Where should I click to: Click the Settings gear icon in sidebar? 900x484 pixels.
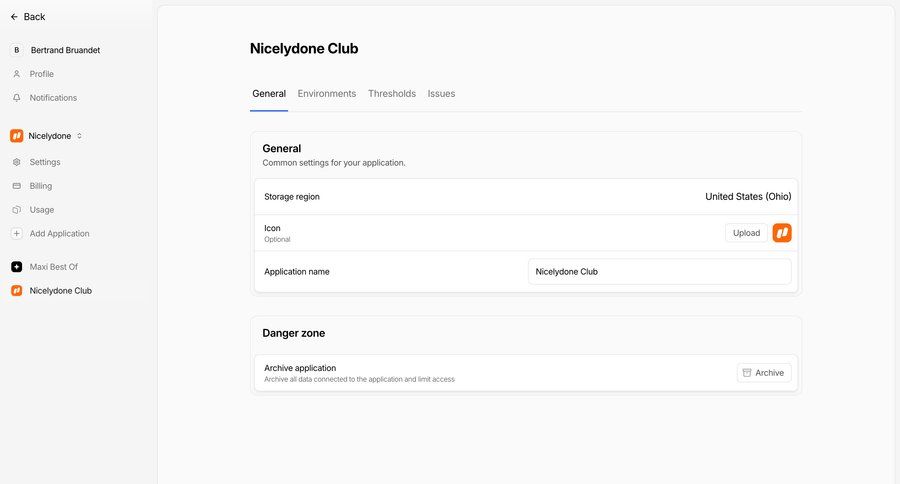(17, 162)
